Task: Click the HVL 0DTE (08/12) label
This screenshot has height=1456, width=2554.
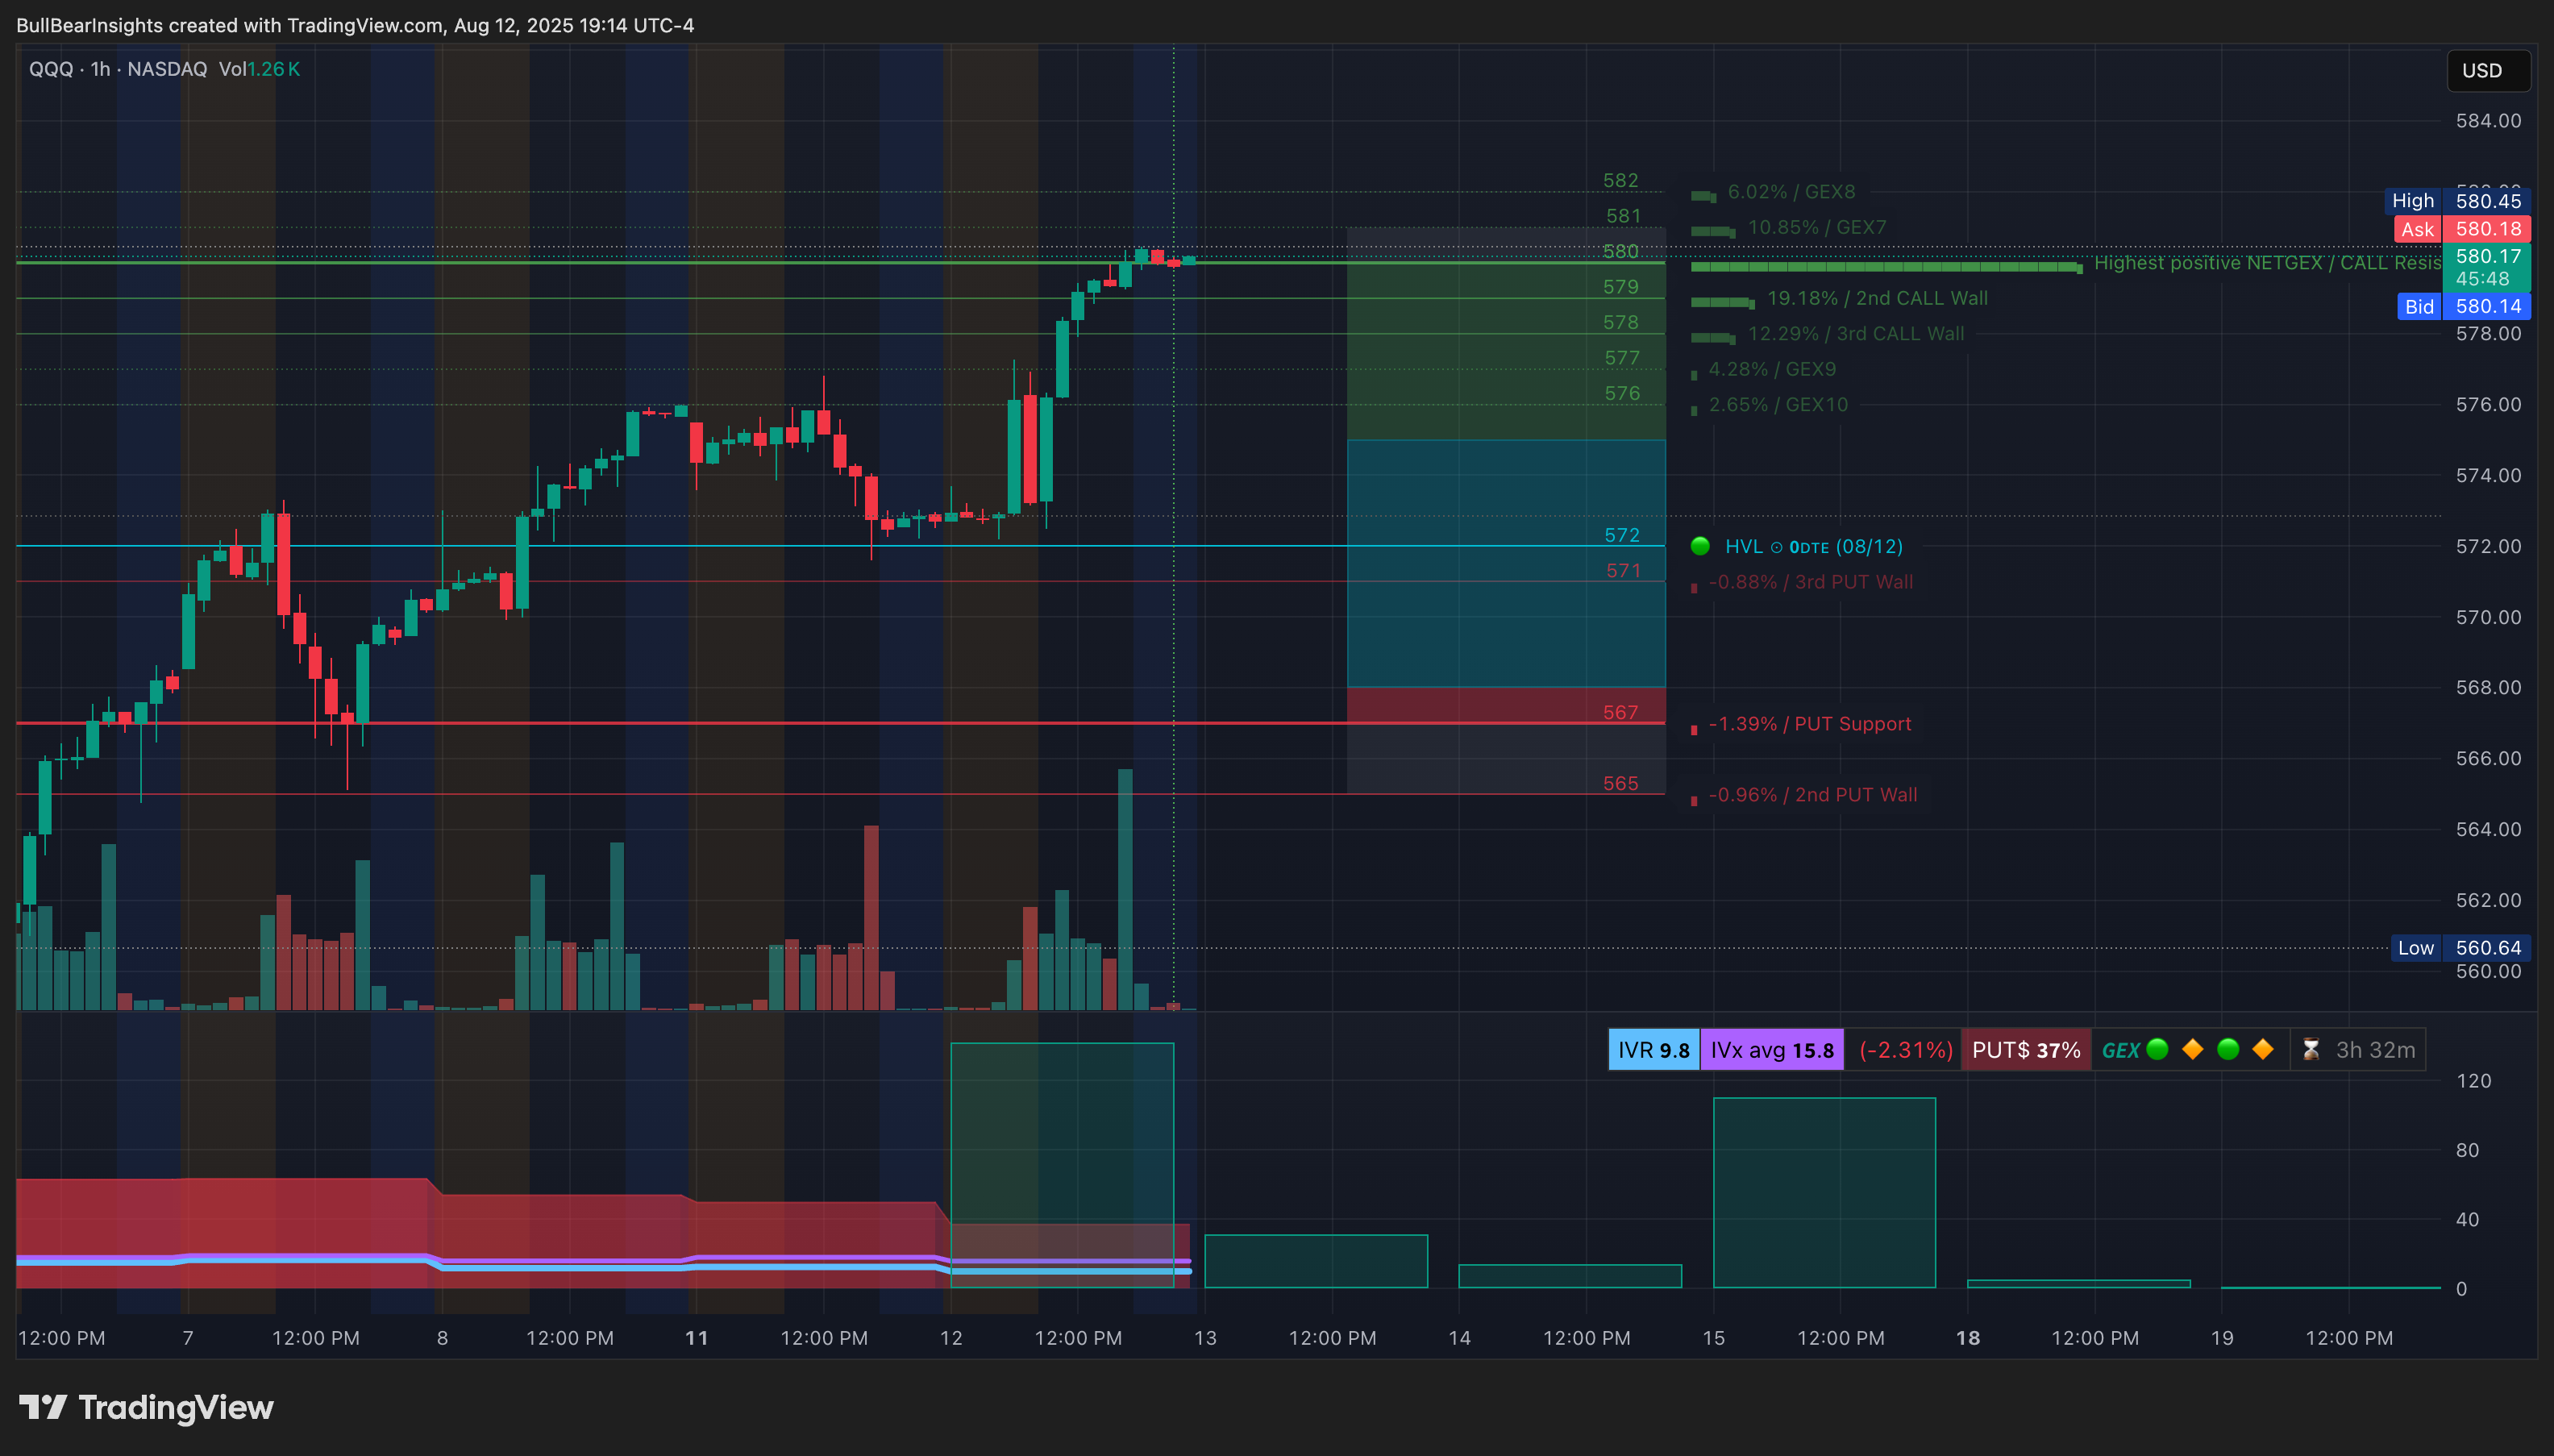Action: coord(1814,546)
